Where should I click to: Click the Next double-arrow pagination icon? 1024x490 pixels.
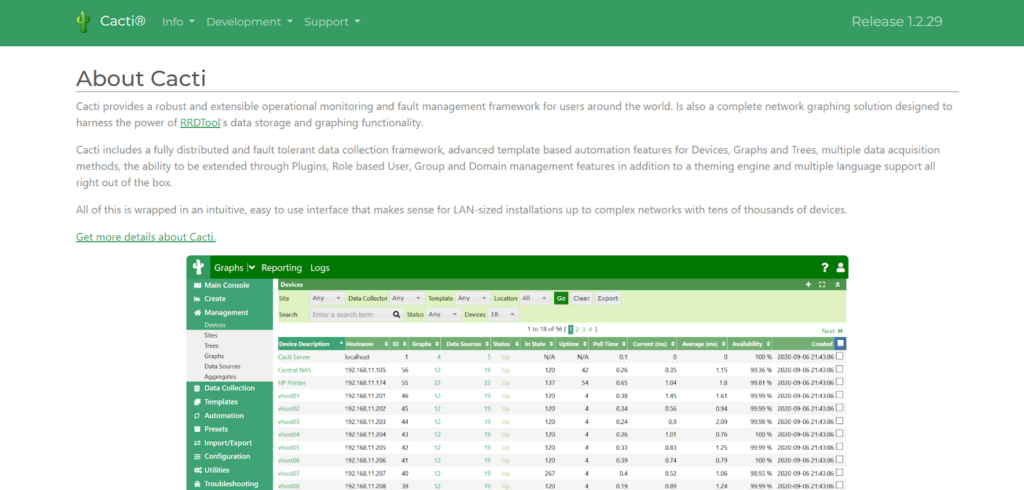tap(840, 331)
